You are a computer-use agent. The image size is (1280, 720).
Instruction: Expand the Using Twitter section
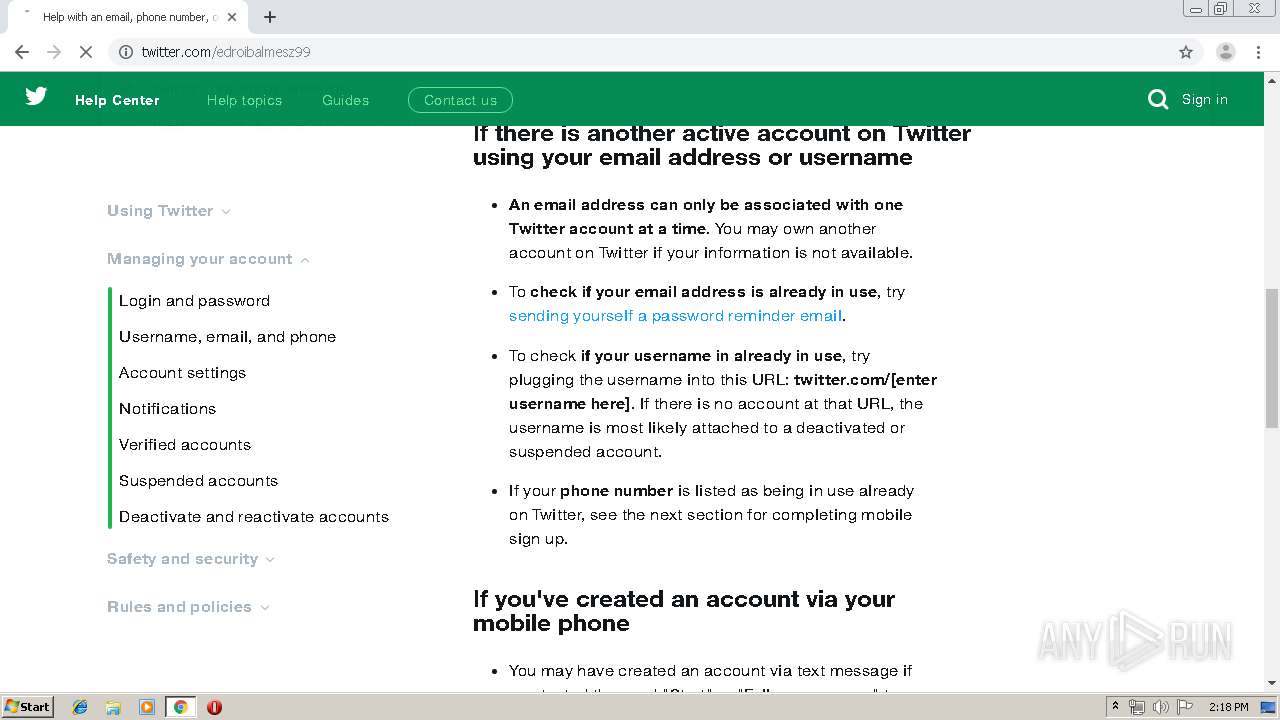169,211
